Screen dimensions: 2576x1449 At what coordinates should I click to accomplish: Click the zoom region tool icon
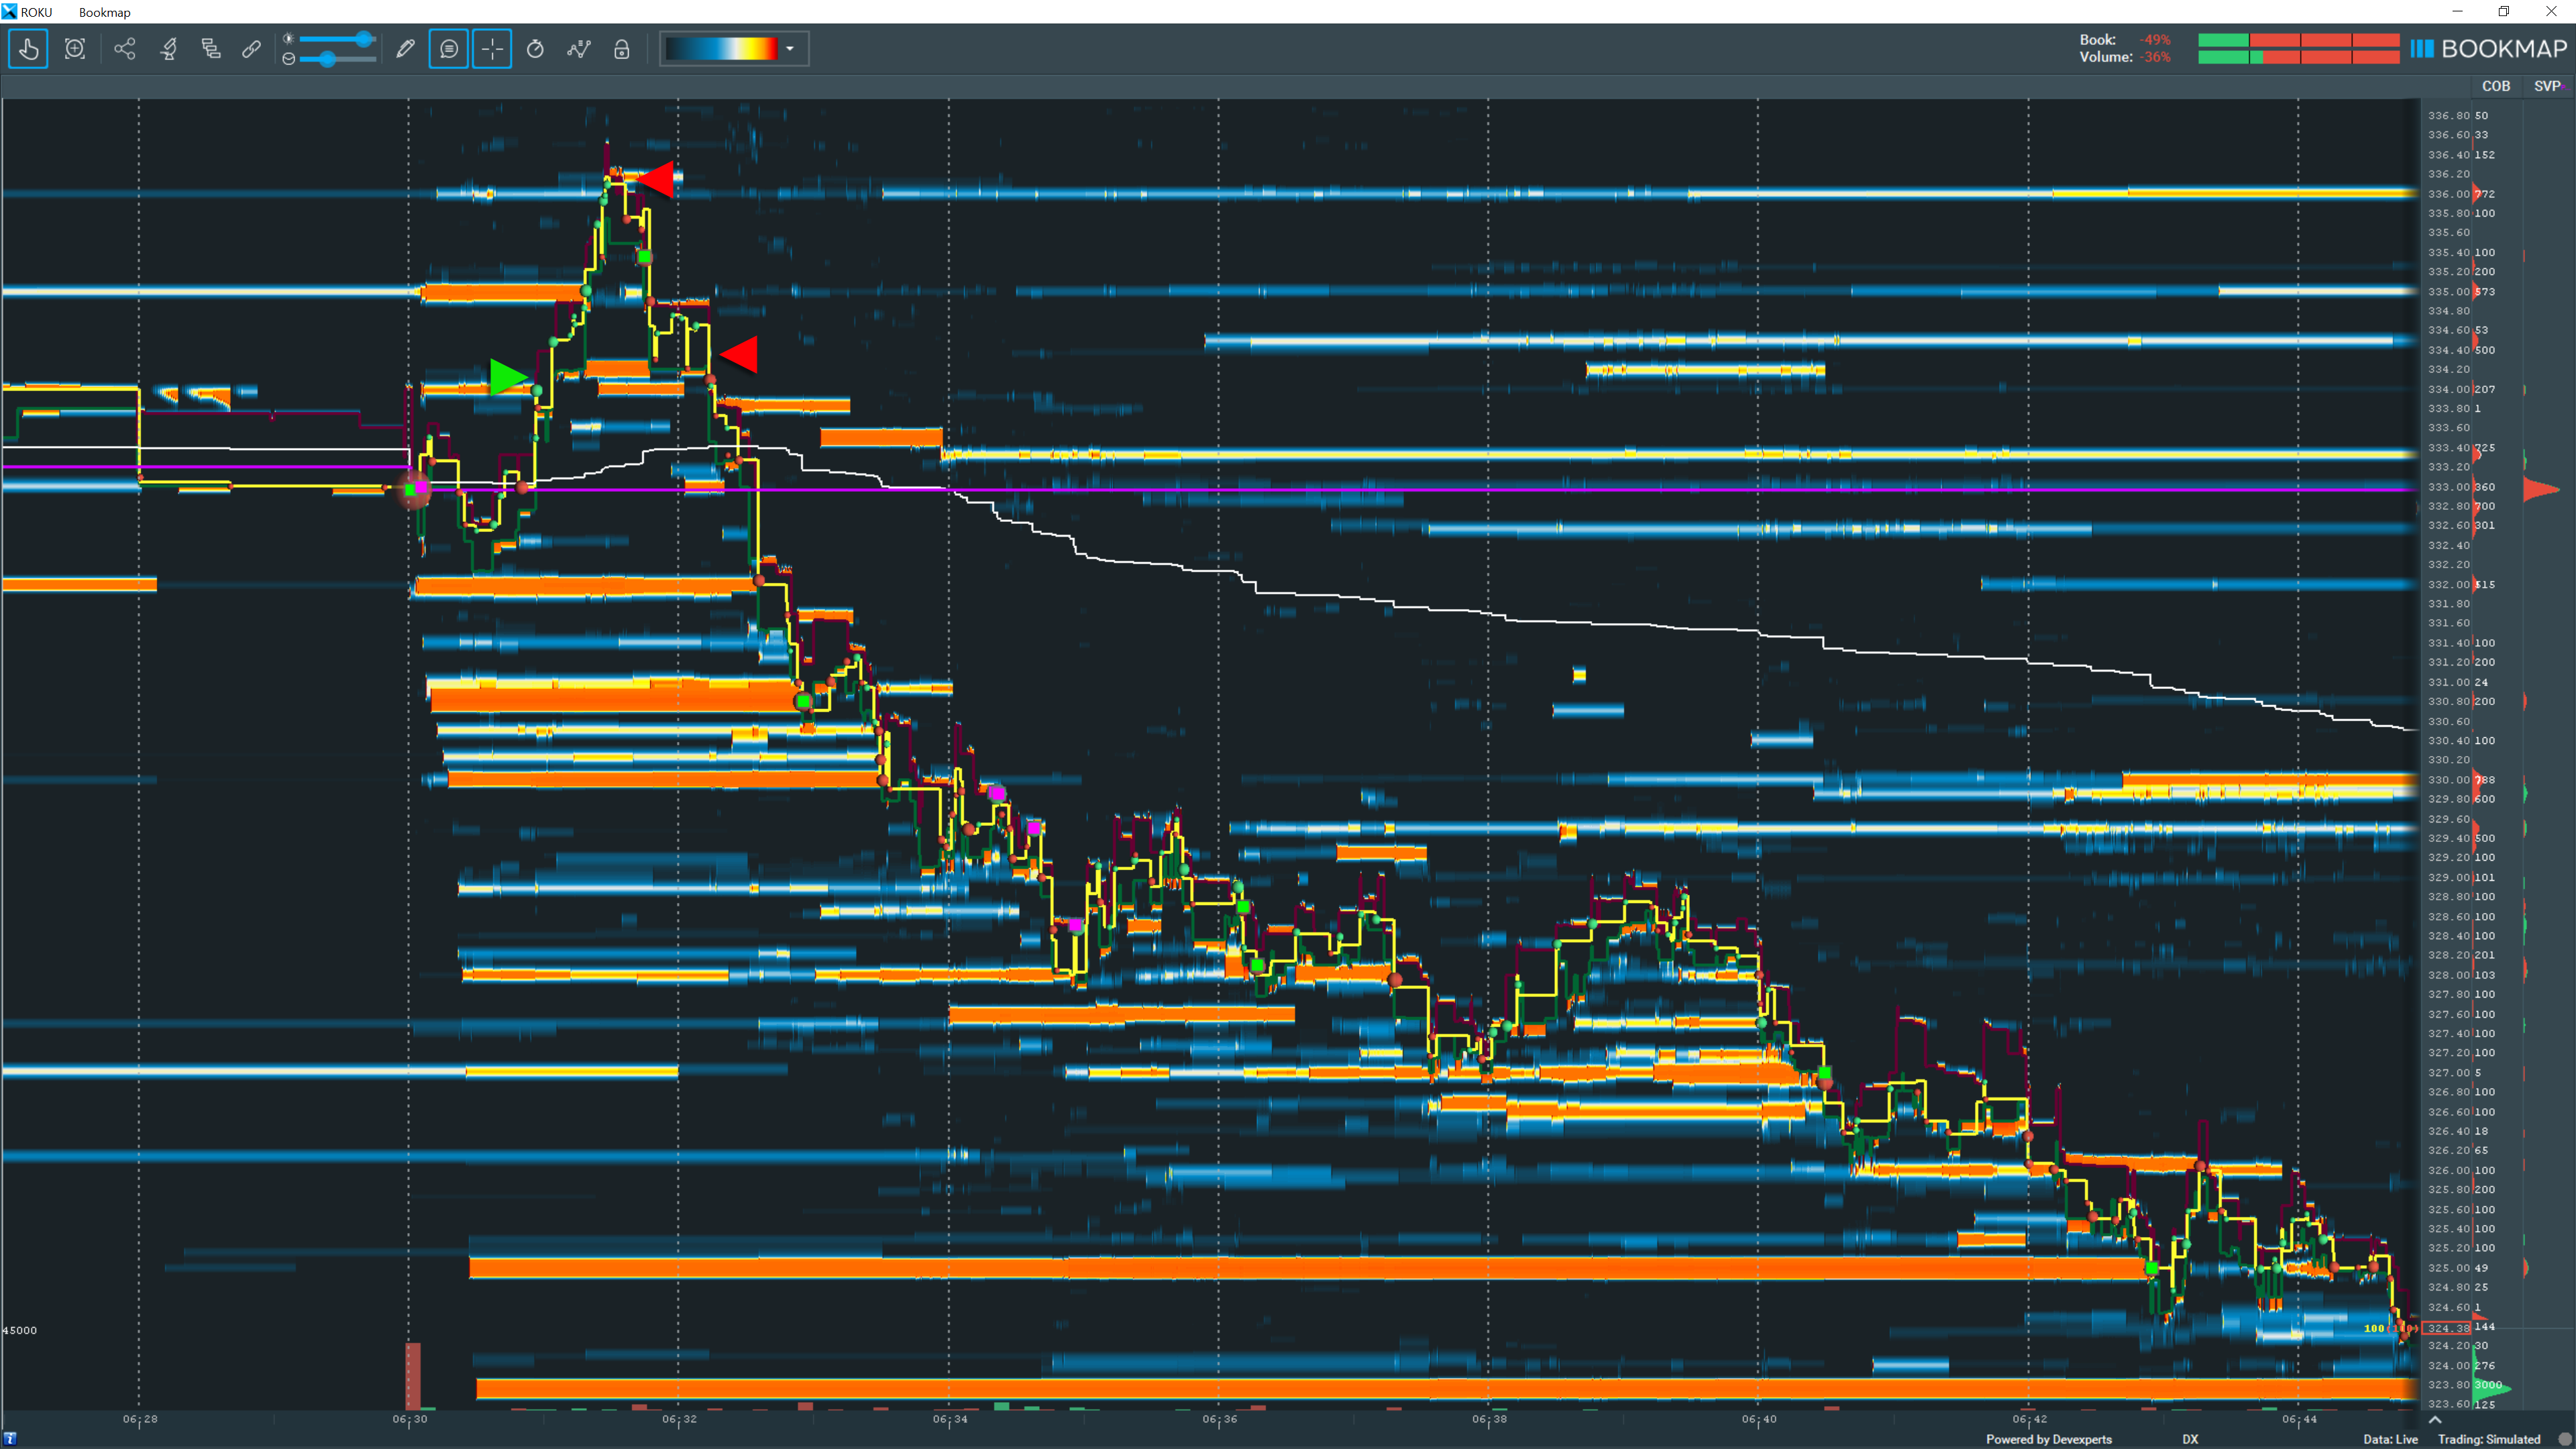tap(75, 49)
